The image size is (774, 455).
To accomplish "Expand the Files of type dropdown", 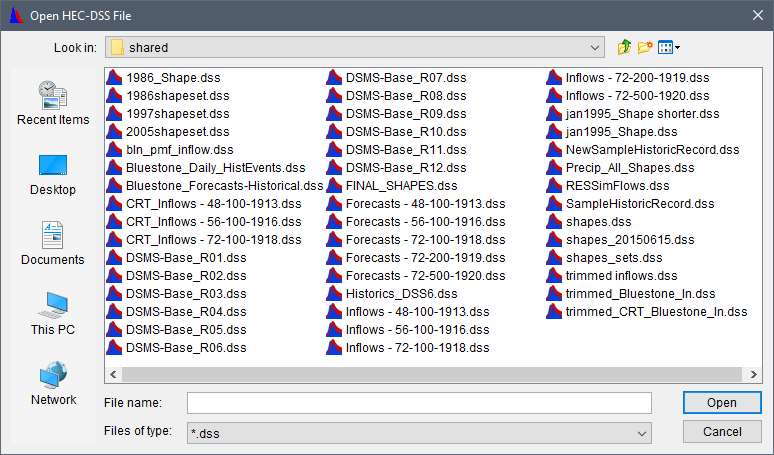I will click(642, 432).
